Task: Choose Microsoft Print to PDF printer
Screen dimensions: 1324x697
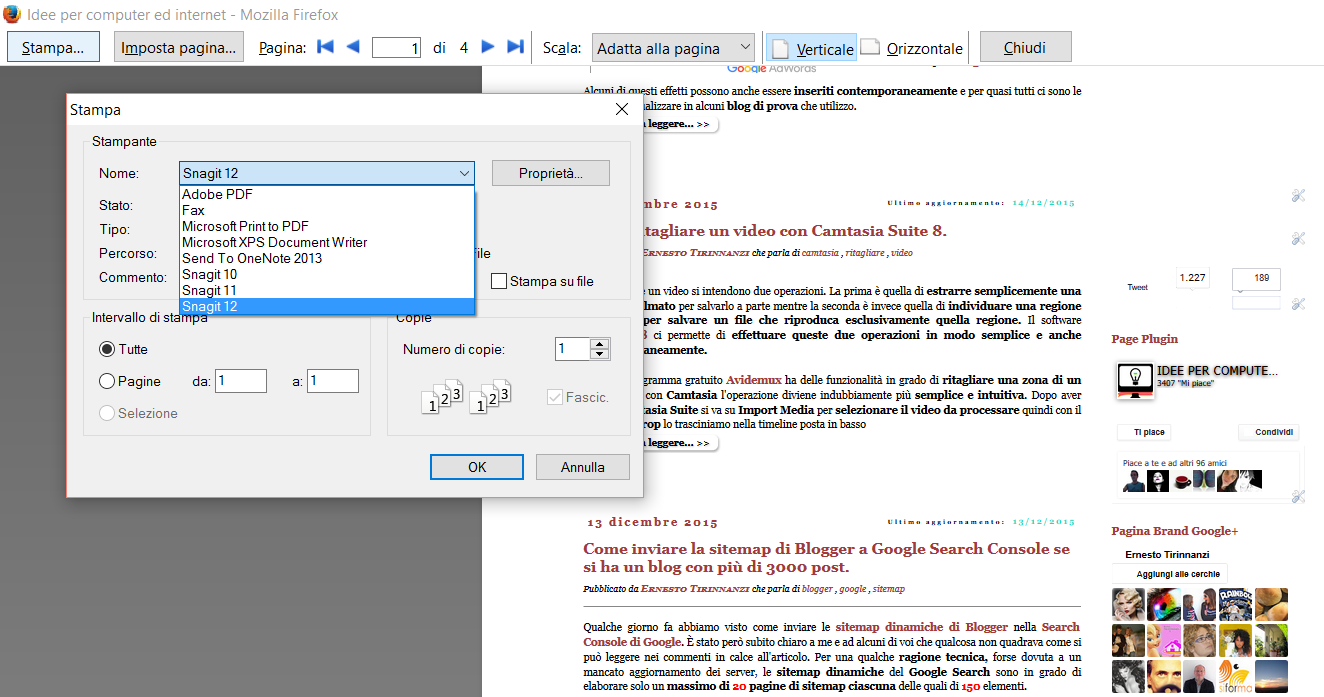Action: click(326, 226)
